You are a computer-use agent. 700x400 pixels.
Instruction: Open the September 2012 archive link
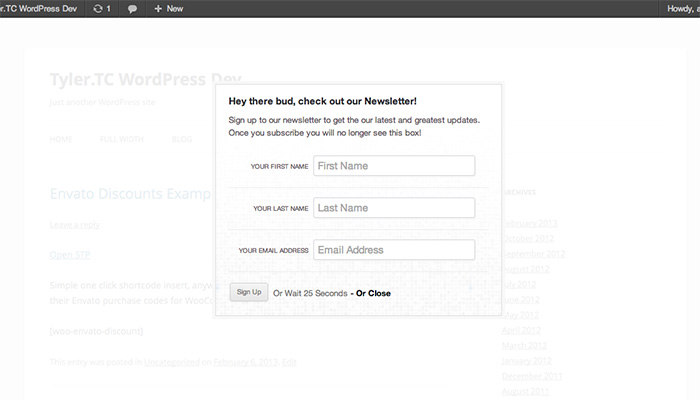[533, 254]
